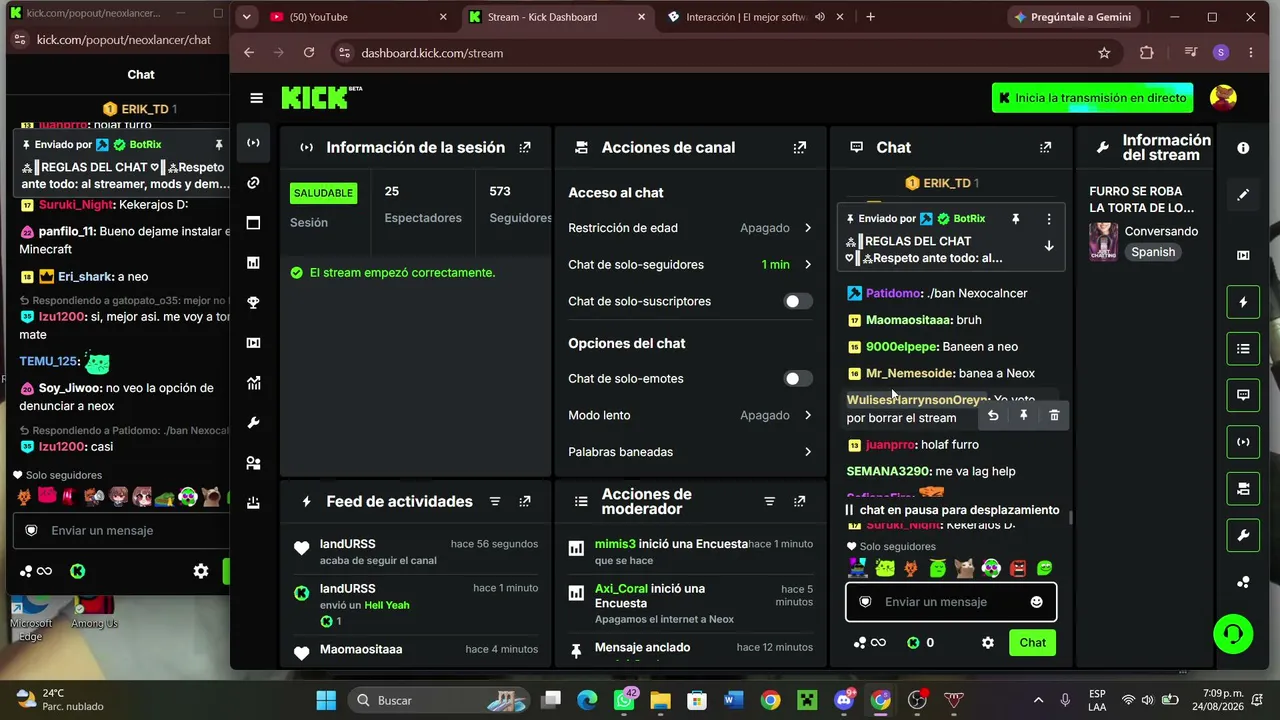
Task: Open Axi_Coral's profile in moderator actions
Action: (621, 589)
